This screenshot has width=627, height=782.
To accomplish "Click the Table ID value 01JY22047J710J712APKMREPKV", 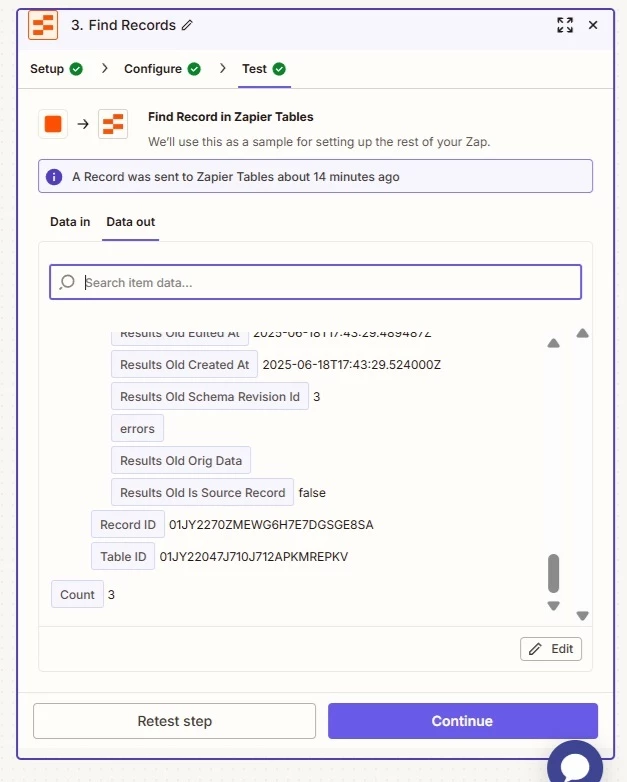I will [x=253, y=557].
